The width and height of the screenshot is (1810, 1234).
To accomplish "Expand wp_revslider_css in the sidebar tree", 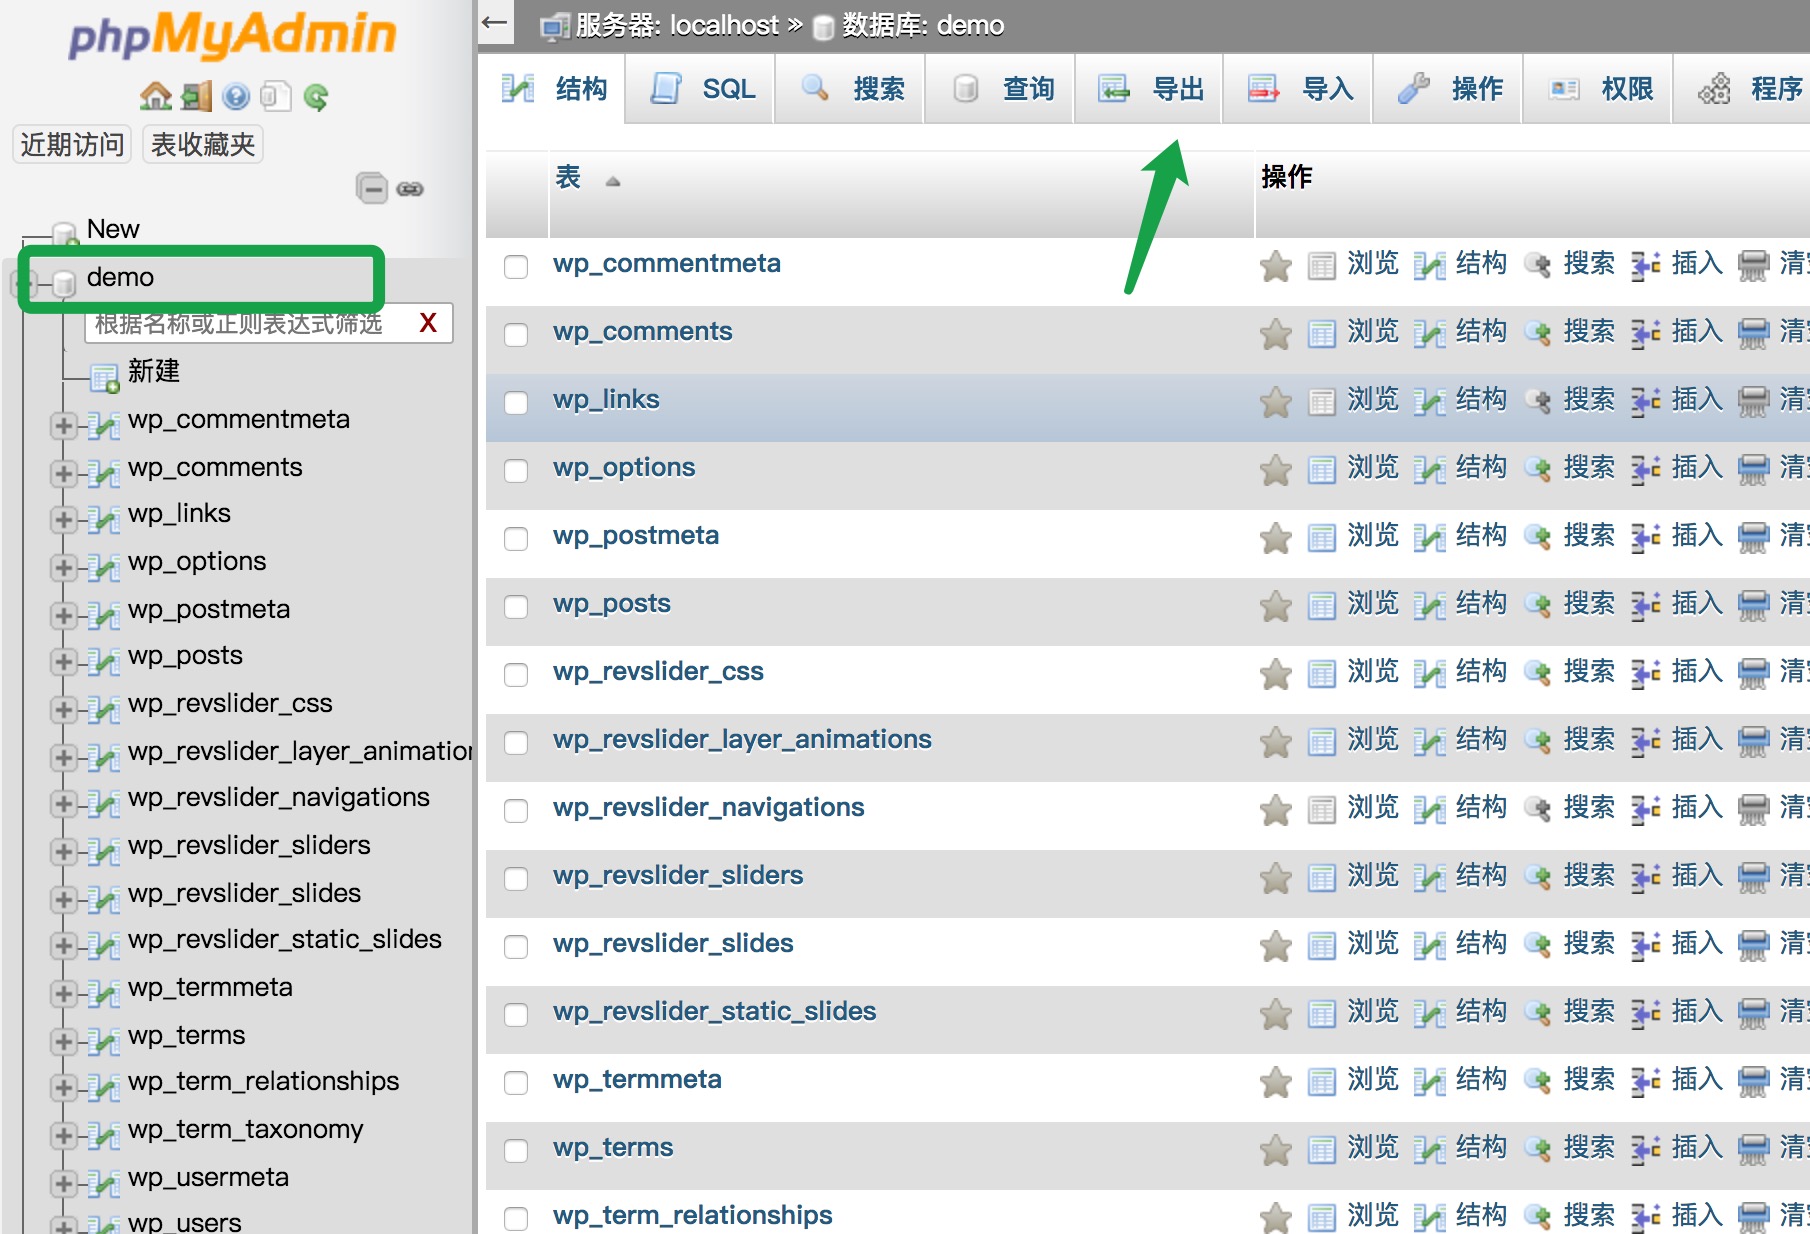I will [x=63, y=710].
